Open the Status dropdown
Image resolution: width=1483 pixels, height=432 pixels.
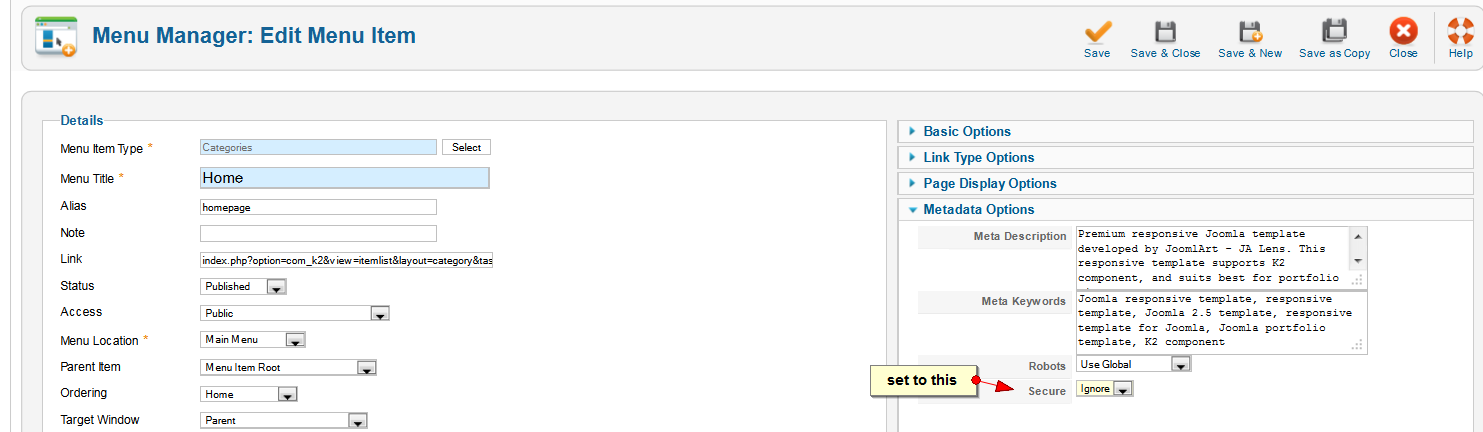click(244, 286)
